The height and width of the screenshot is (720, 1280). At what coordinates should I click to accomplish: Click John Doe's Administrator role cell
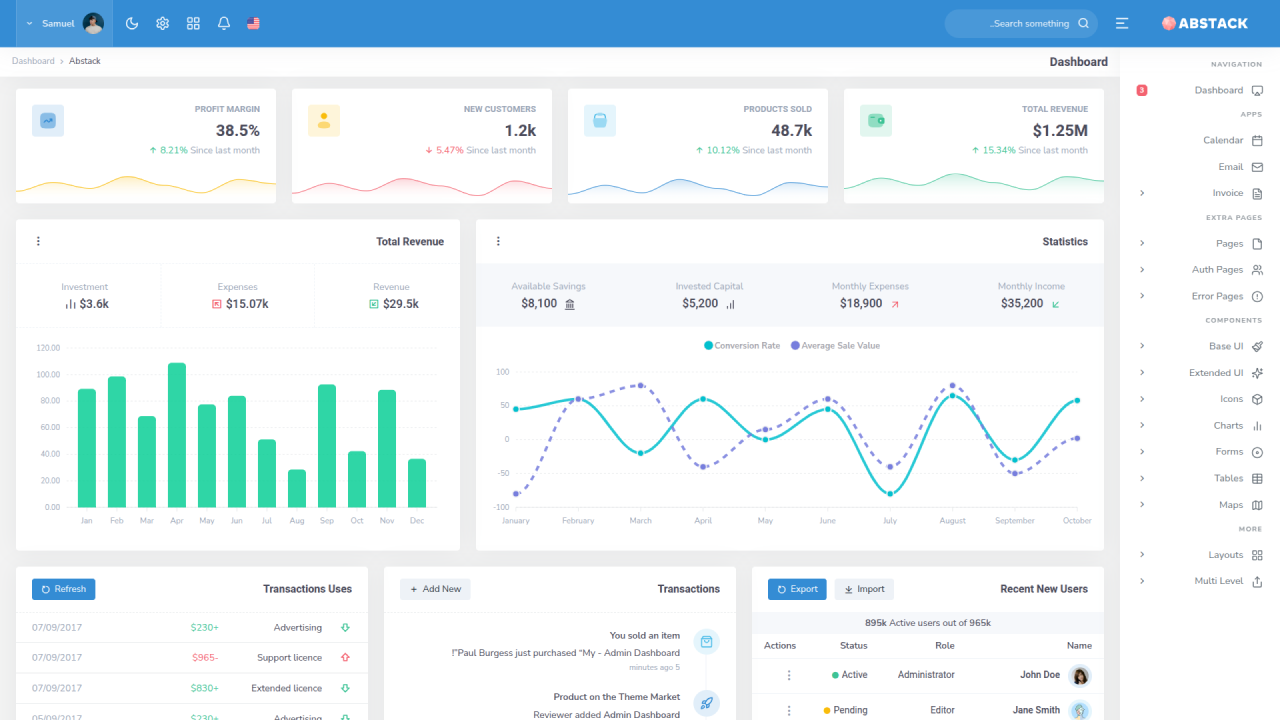pos(926,675)
